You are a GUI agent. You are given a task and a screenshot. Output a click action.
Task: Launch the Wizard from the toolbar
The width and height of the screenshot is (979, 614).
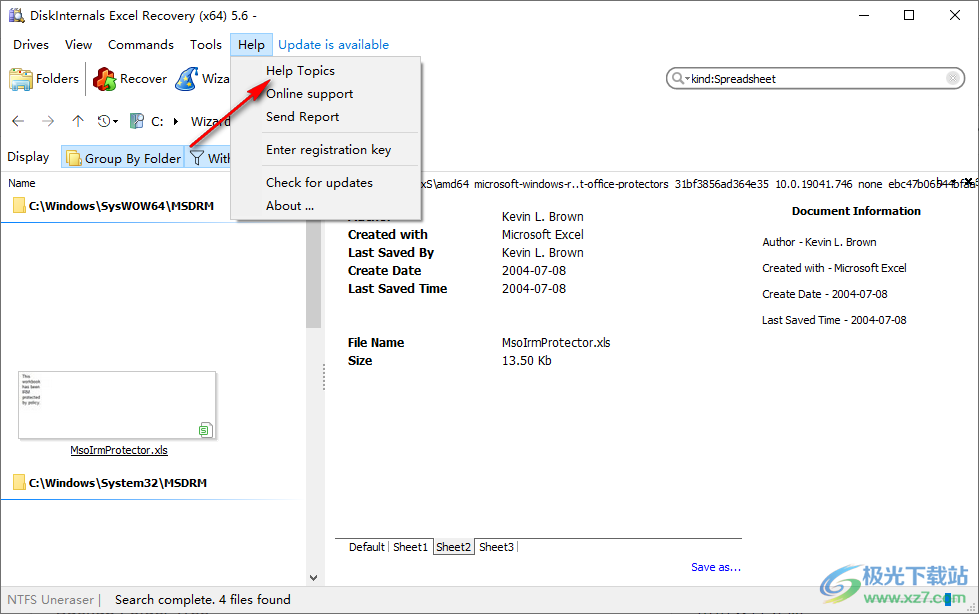click(x=202, y=79)
